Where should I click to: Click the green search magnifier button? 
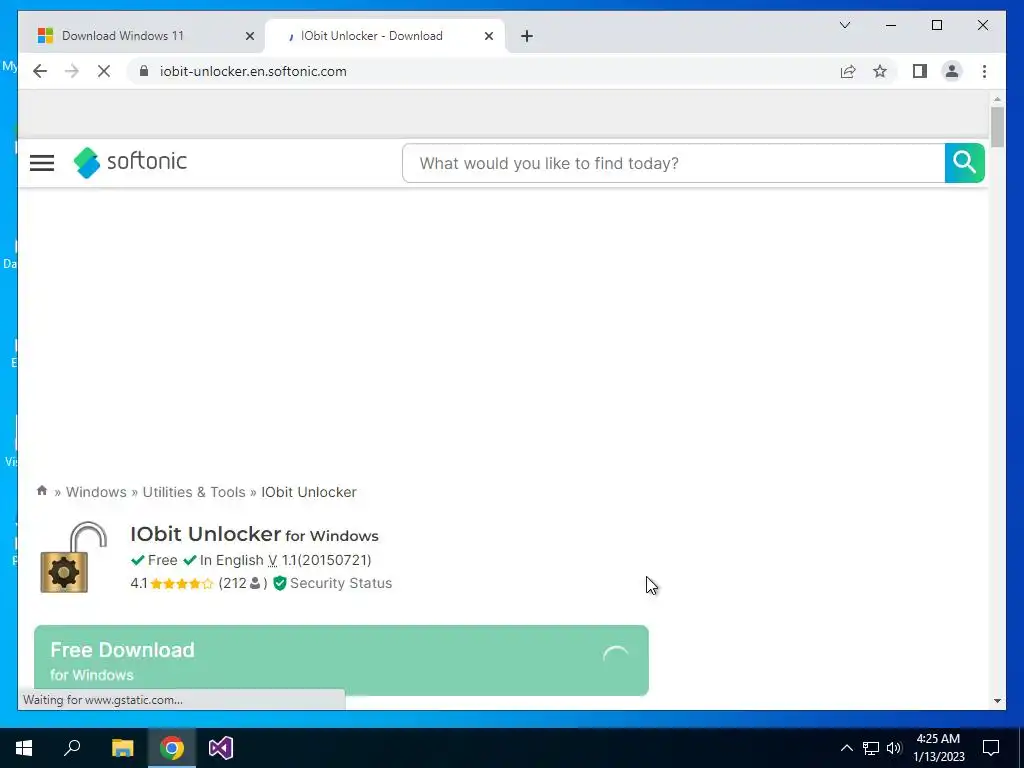coord(964,163)
